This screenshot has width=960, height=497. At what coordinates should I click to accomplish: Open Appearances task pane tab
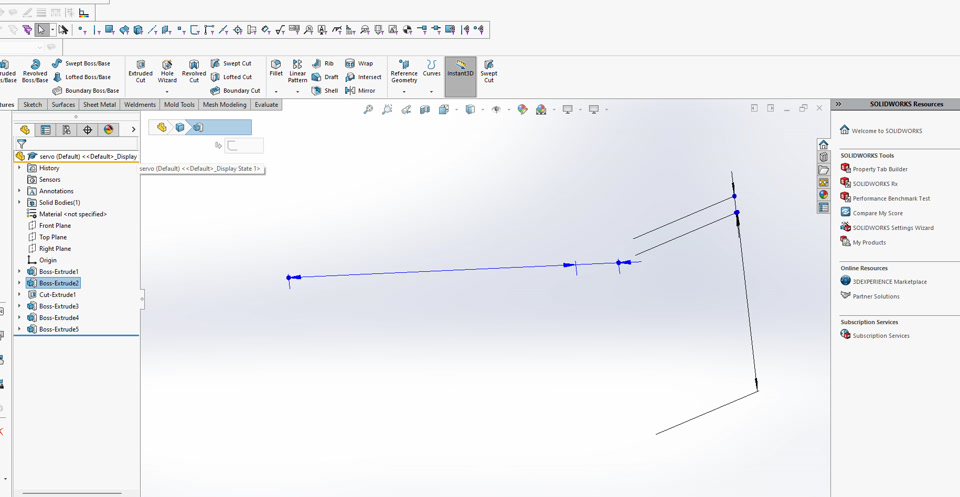pos(823,195)
